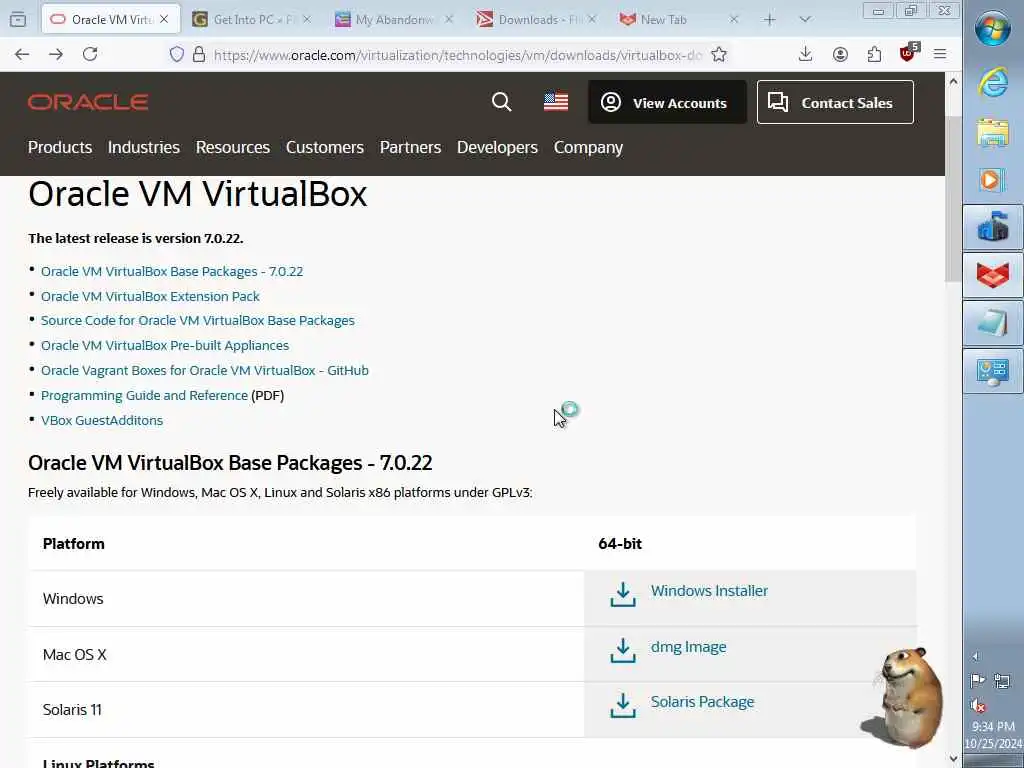Click View Accounts button
This screenshot has height=768, width=1024.
click(x=667, y=102)
